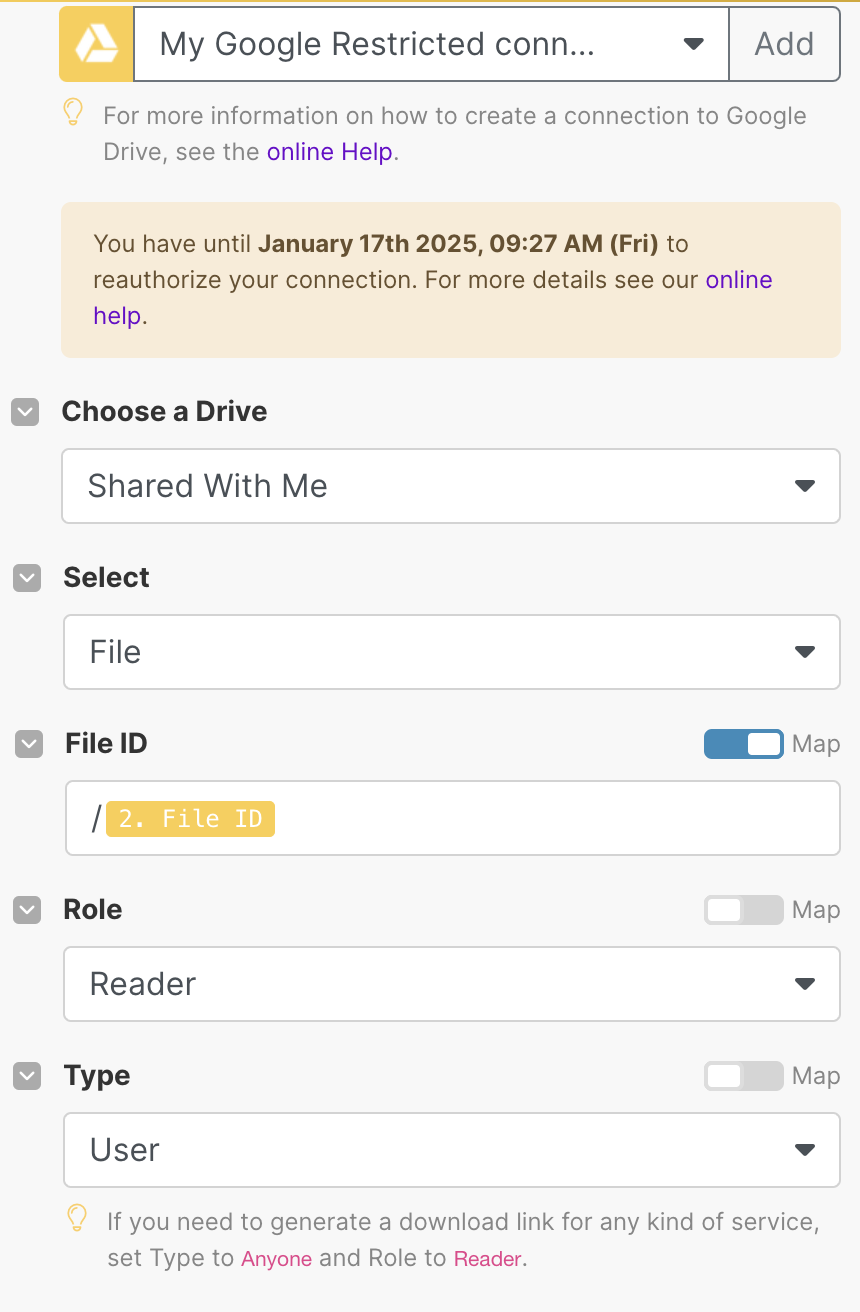This screenshot has height=1312, width=860.
Task: Click the Add connection button
Action: (x=784, y=44)
